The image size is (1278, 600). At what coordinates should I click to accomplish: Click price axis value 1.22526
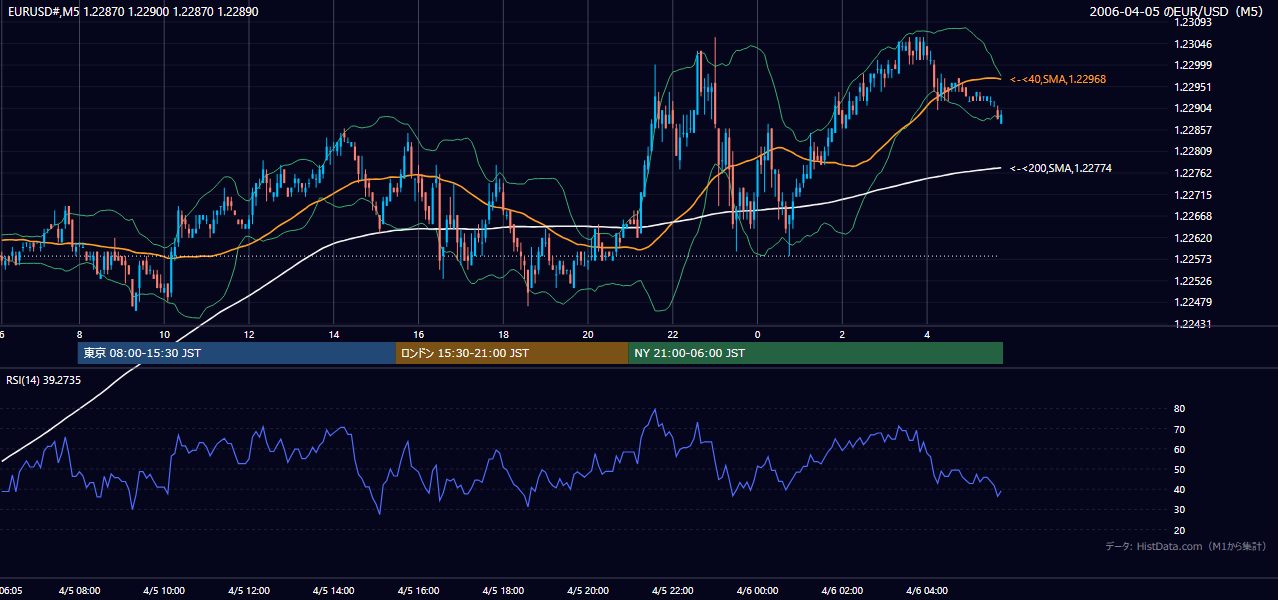click(1192, 281)
